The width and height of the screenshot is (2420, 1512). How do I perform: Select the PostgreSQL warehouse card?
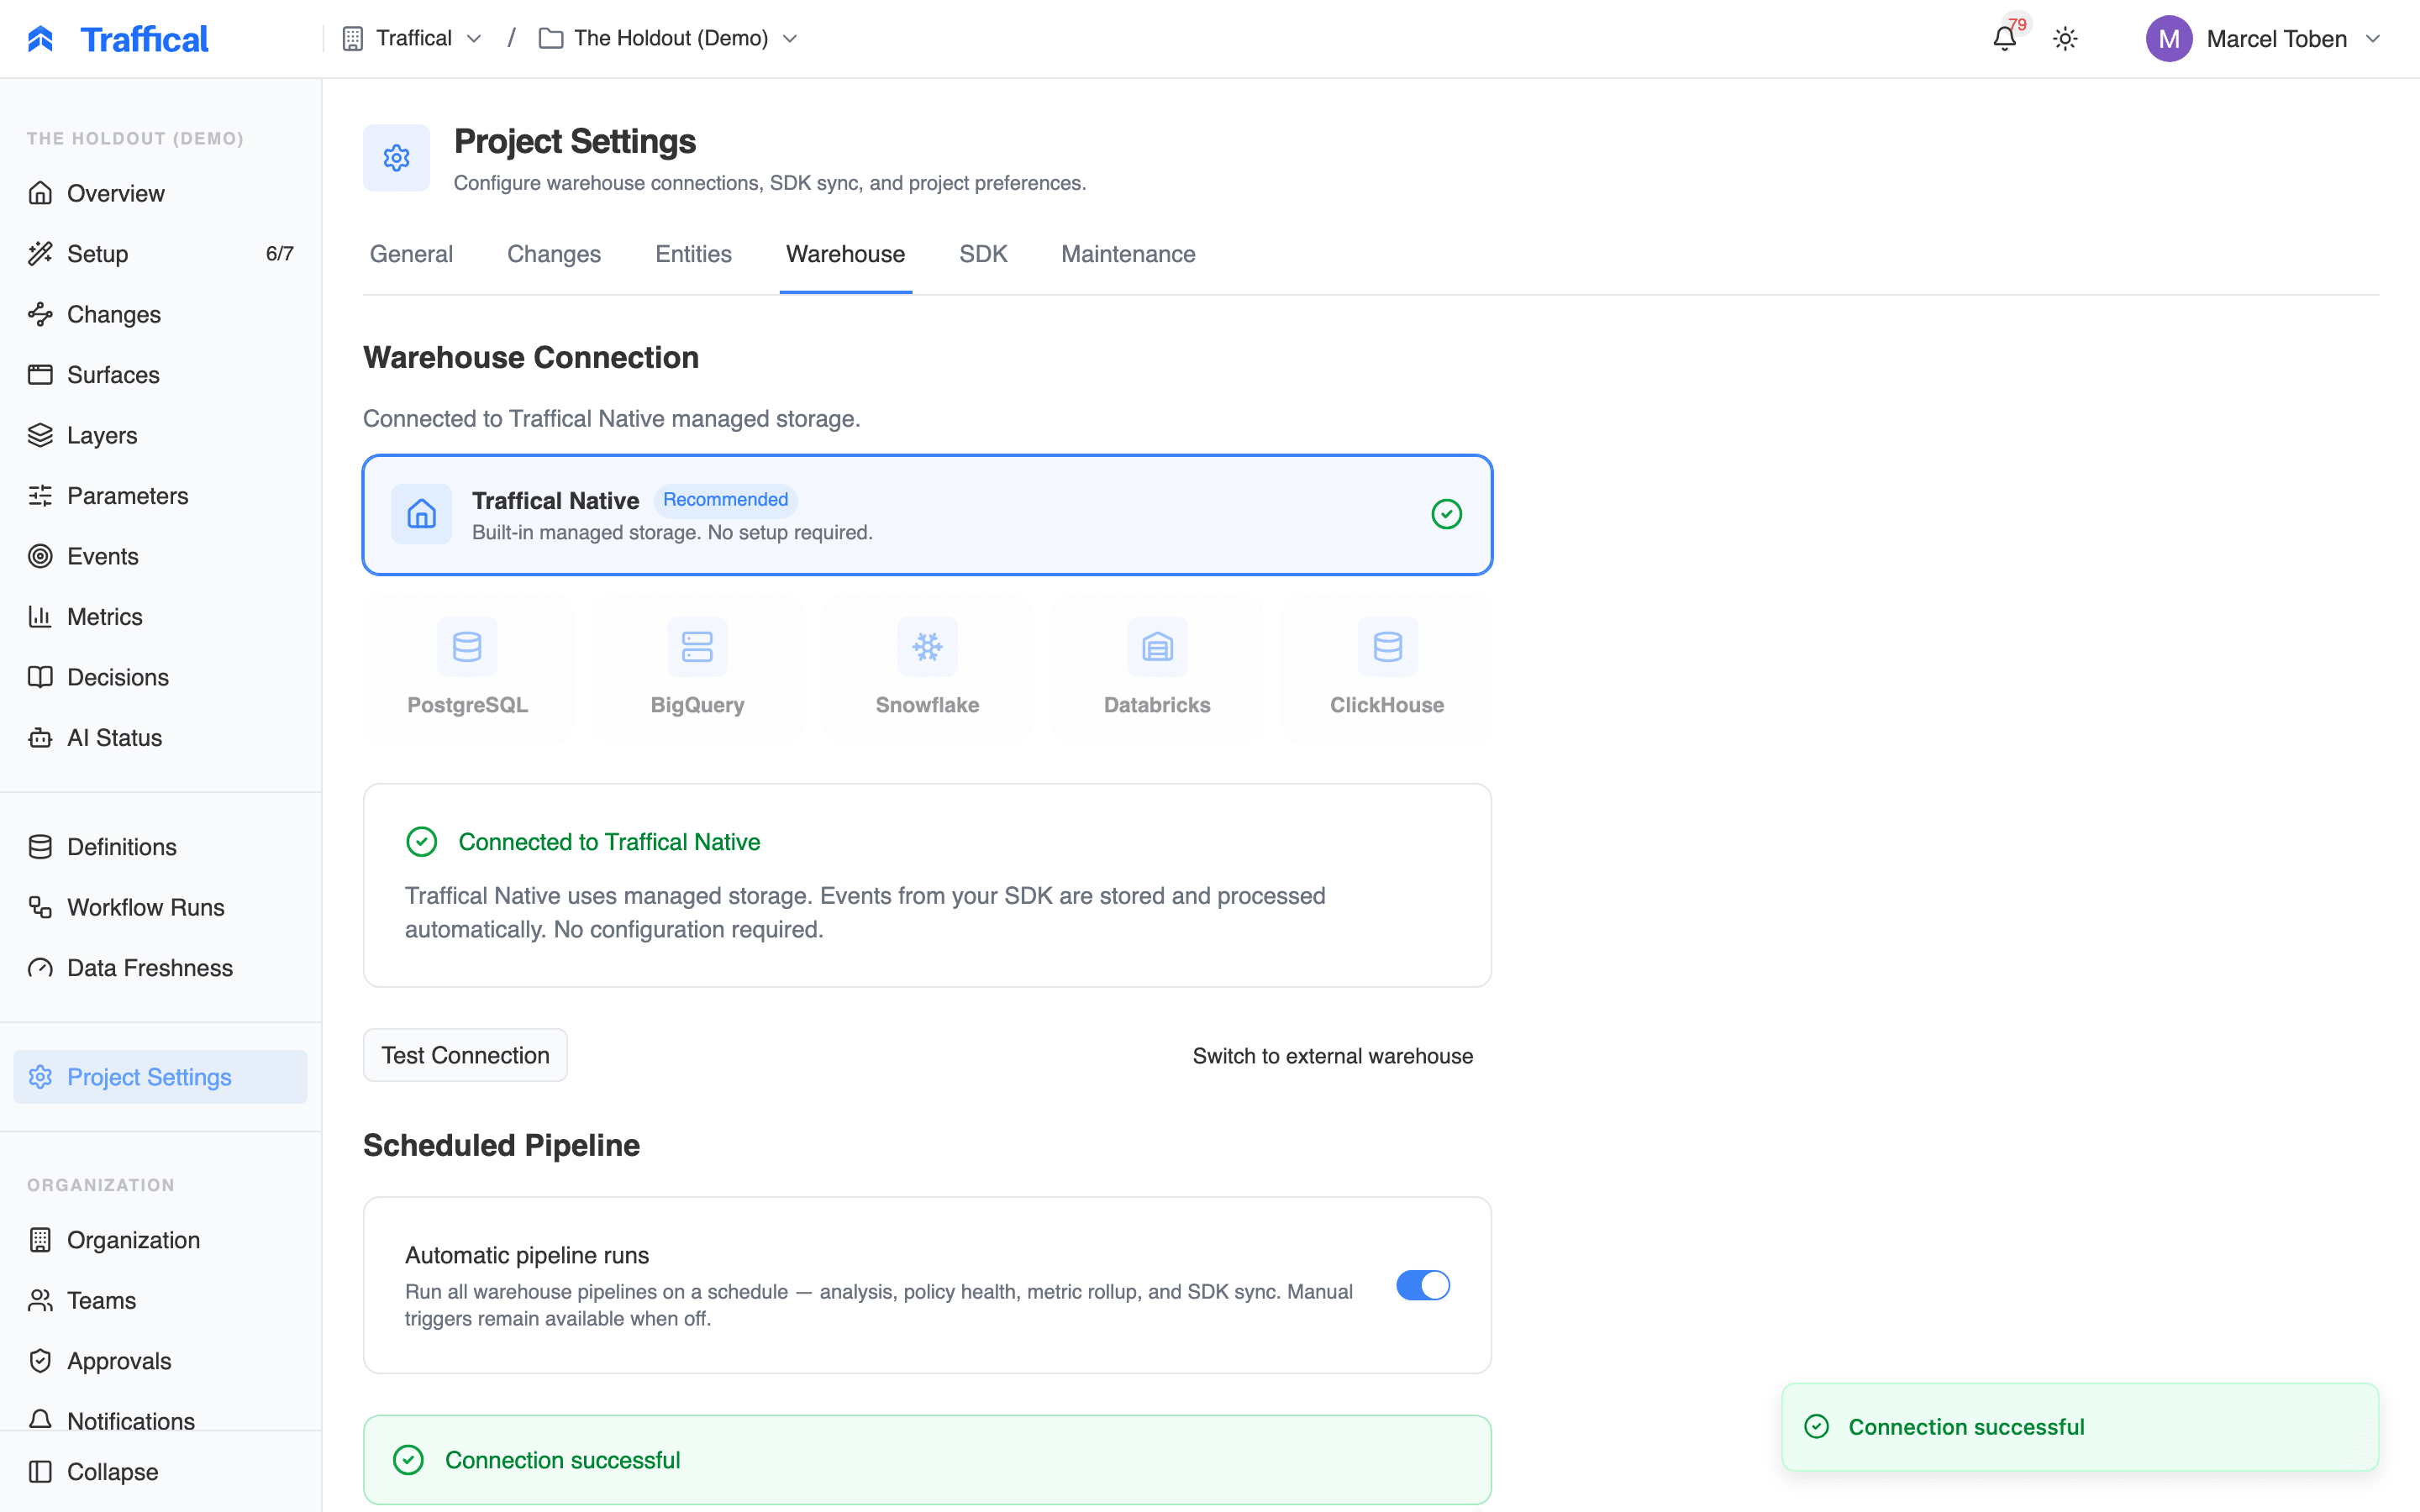coord(467,667)
